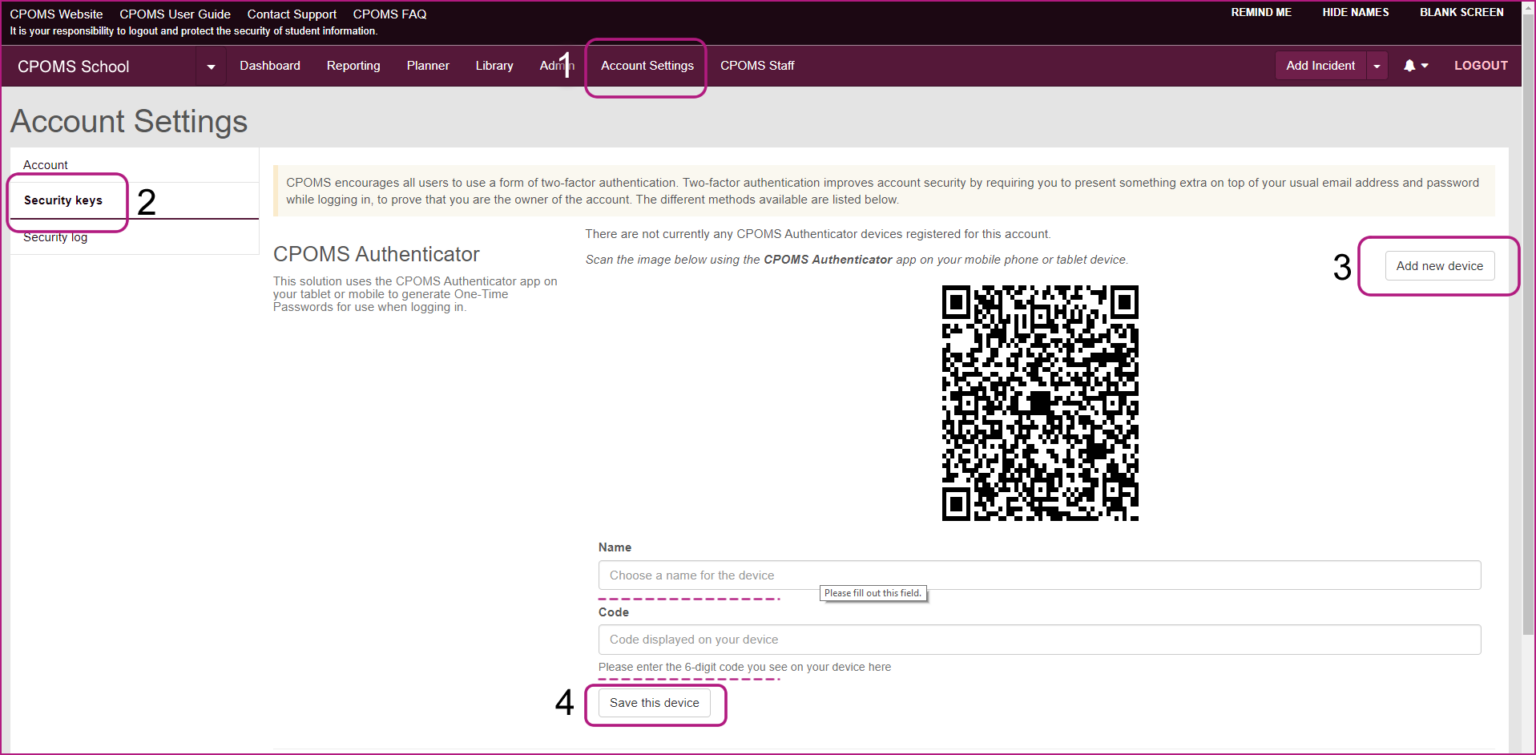This screenshot has height=755, width=1536.
Task: Select the Security keys sidebar tab
Action: pyautogui.click(x=63, y=201)
